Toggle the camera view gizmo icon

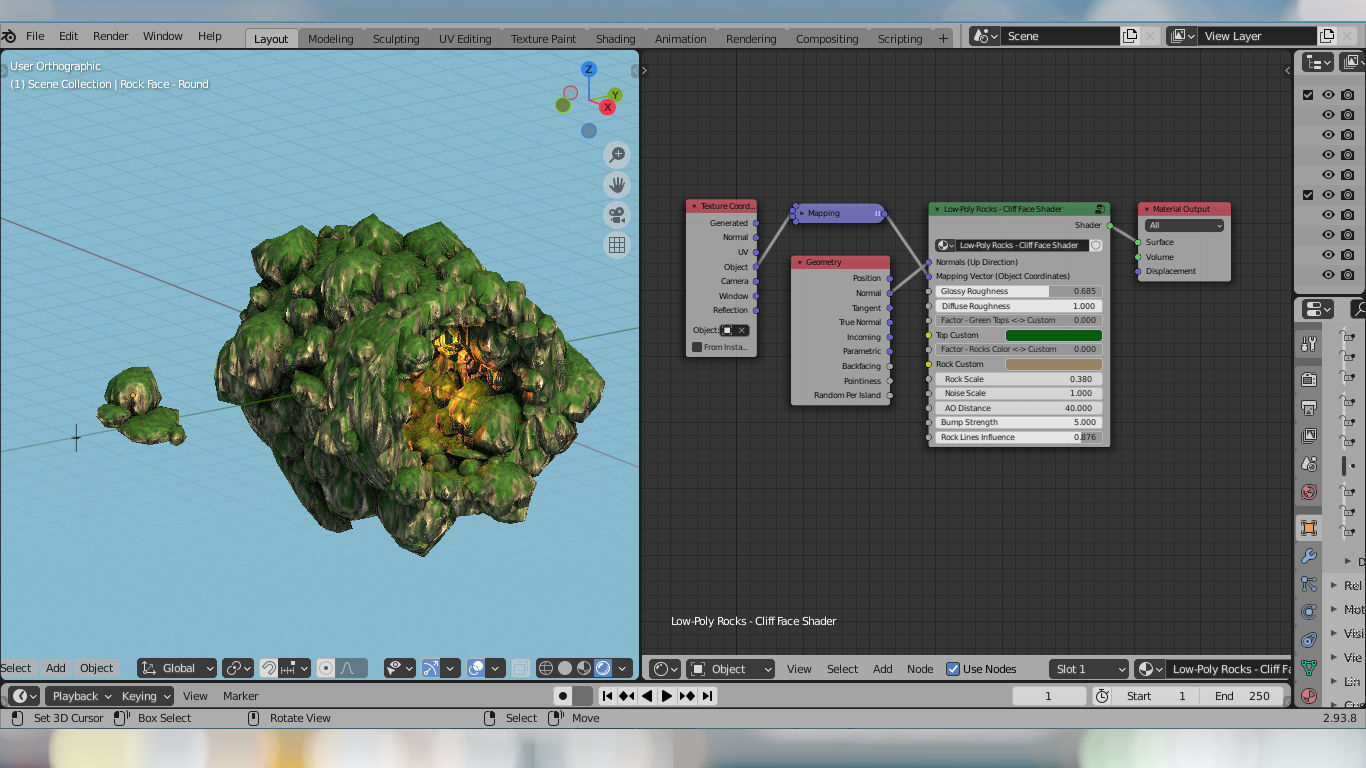point(617,214)
